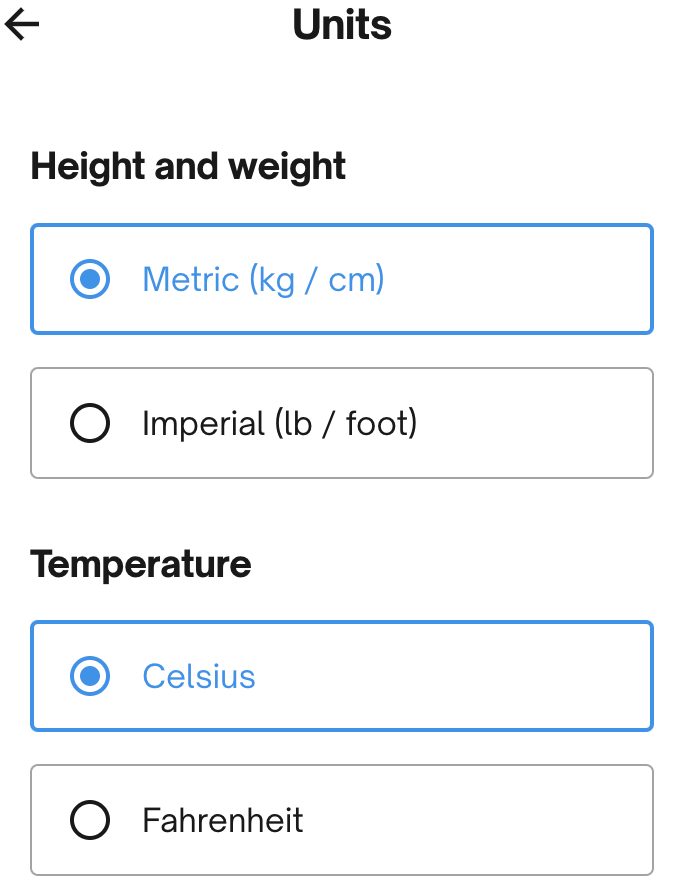This screenshot has height=894, width=676.
Task: Click the empty circle beside Imperial
Action: tap(90, 424)
